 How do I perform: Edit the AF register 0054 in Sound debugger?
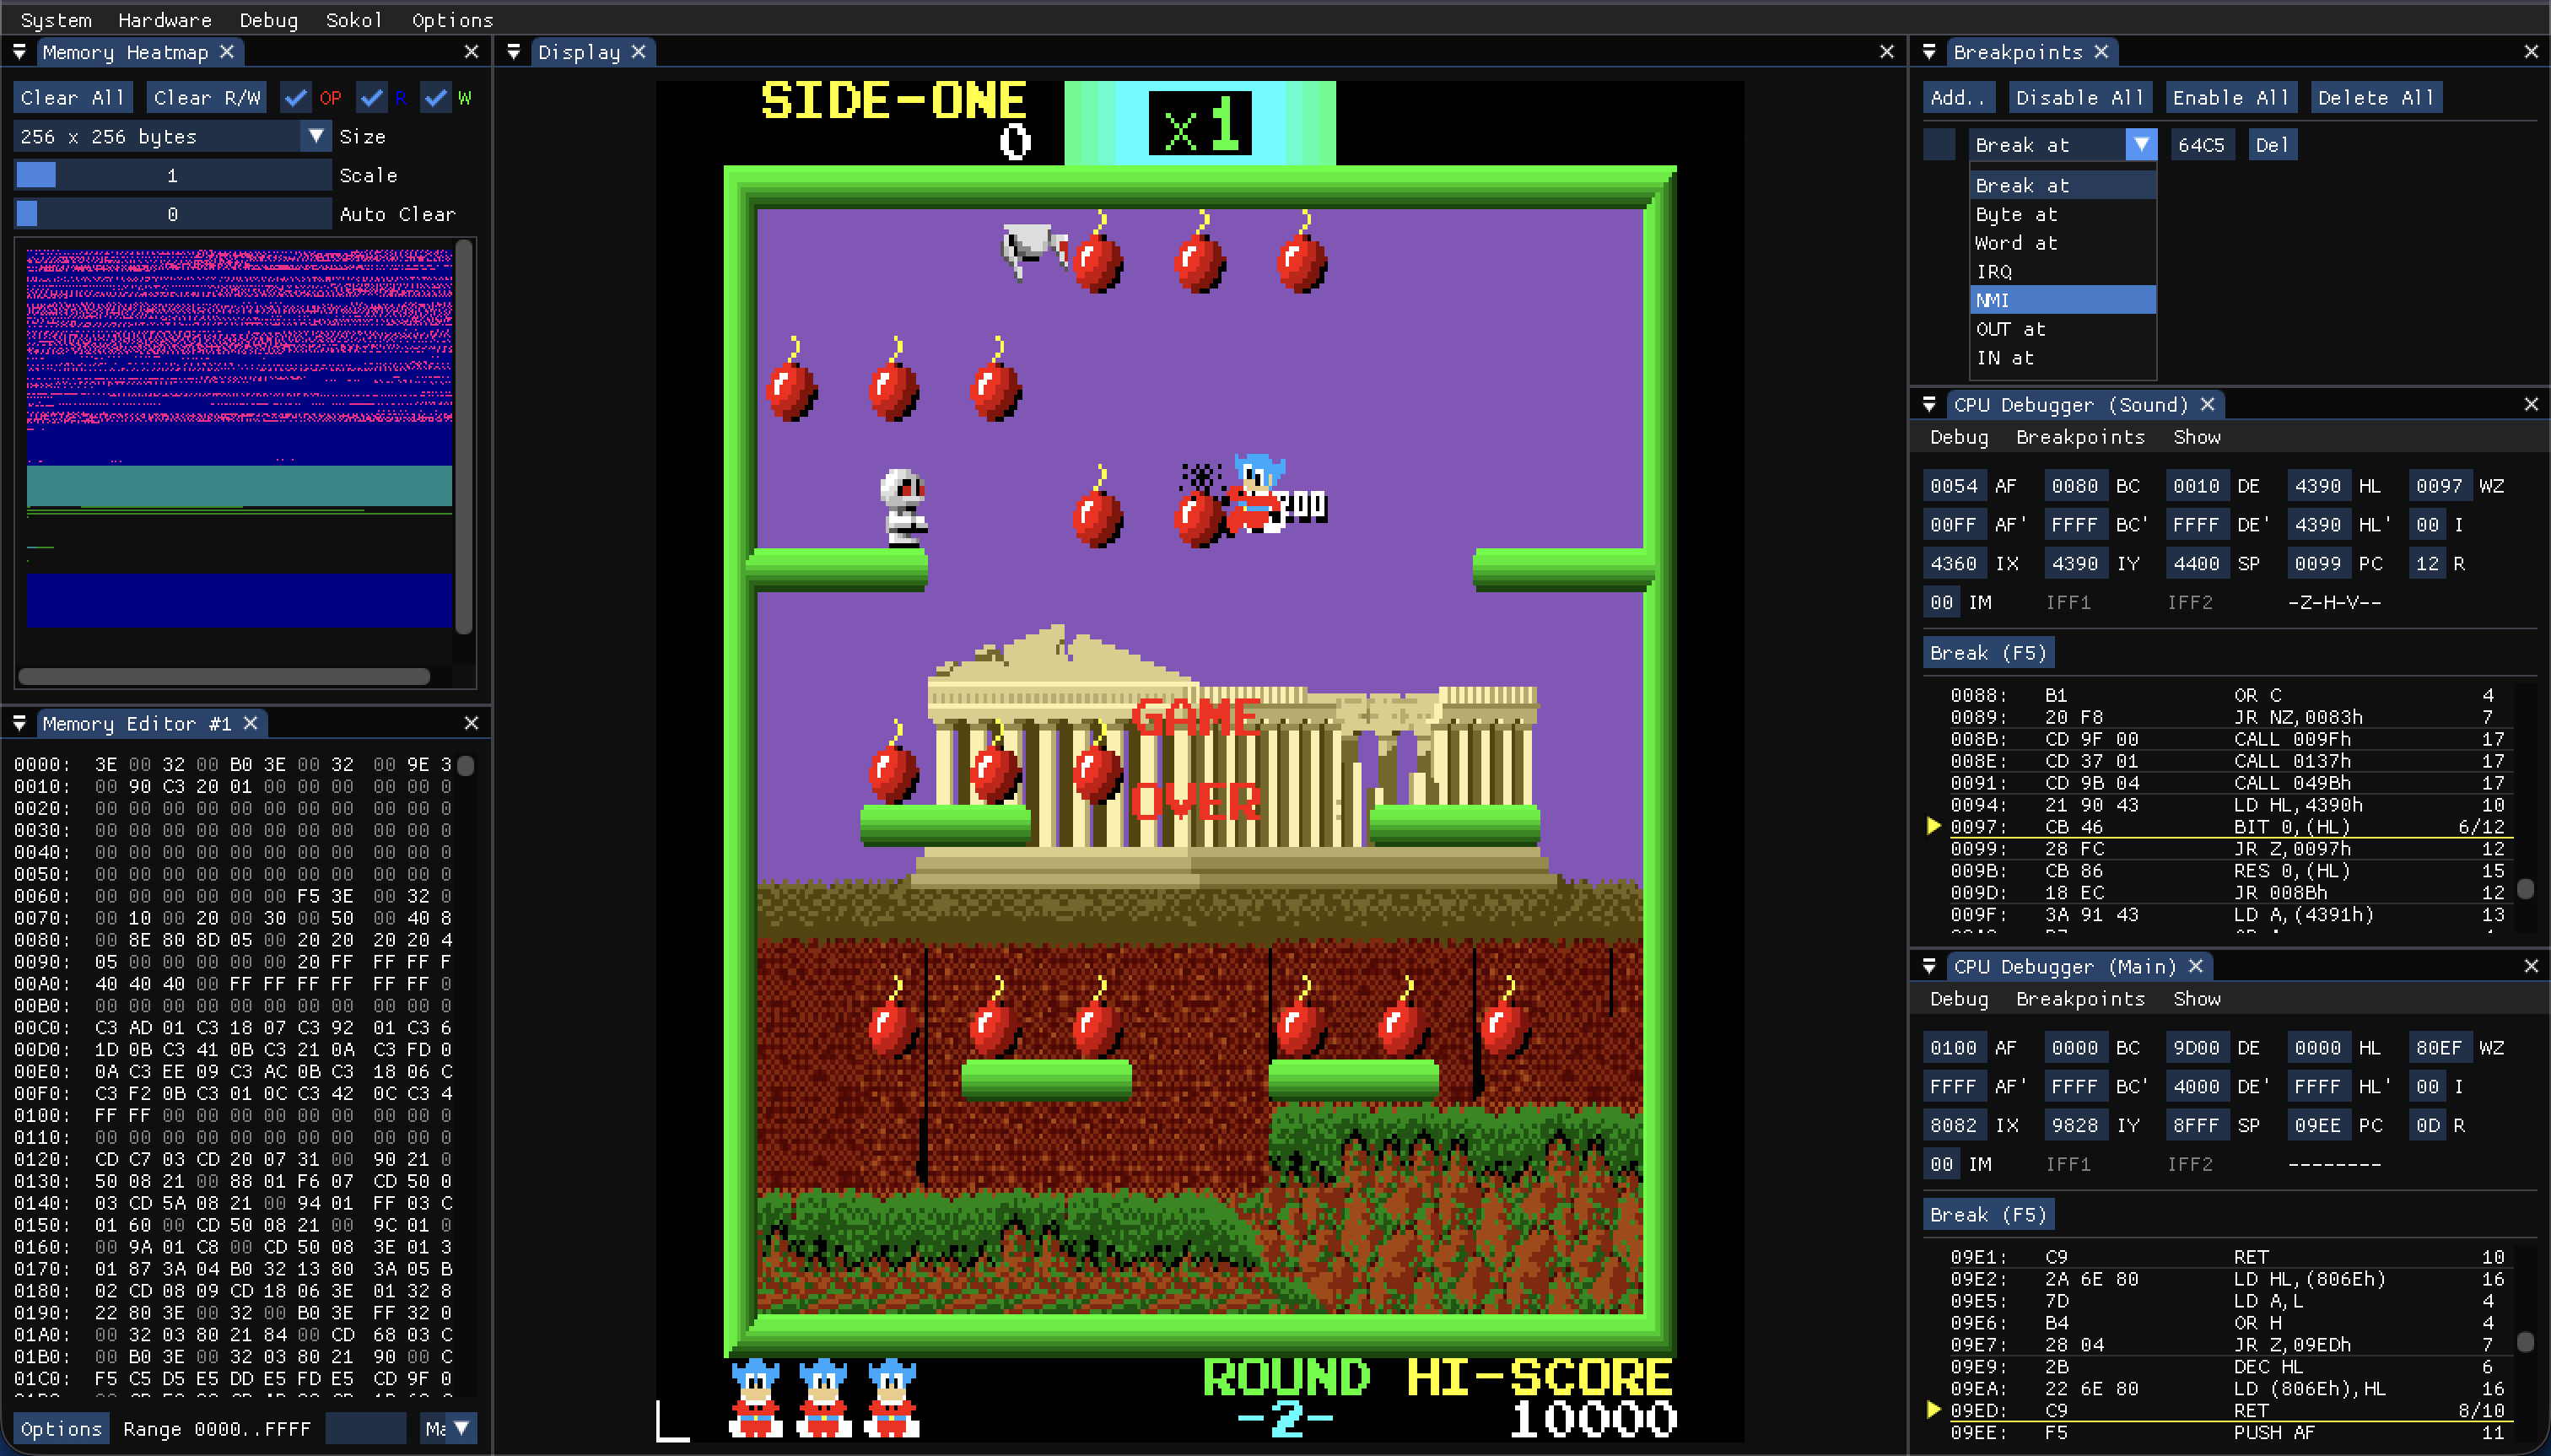coord(1954,486)
